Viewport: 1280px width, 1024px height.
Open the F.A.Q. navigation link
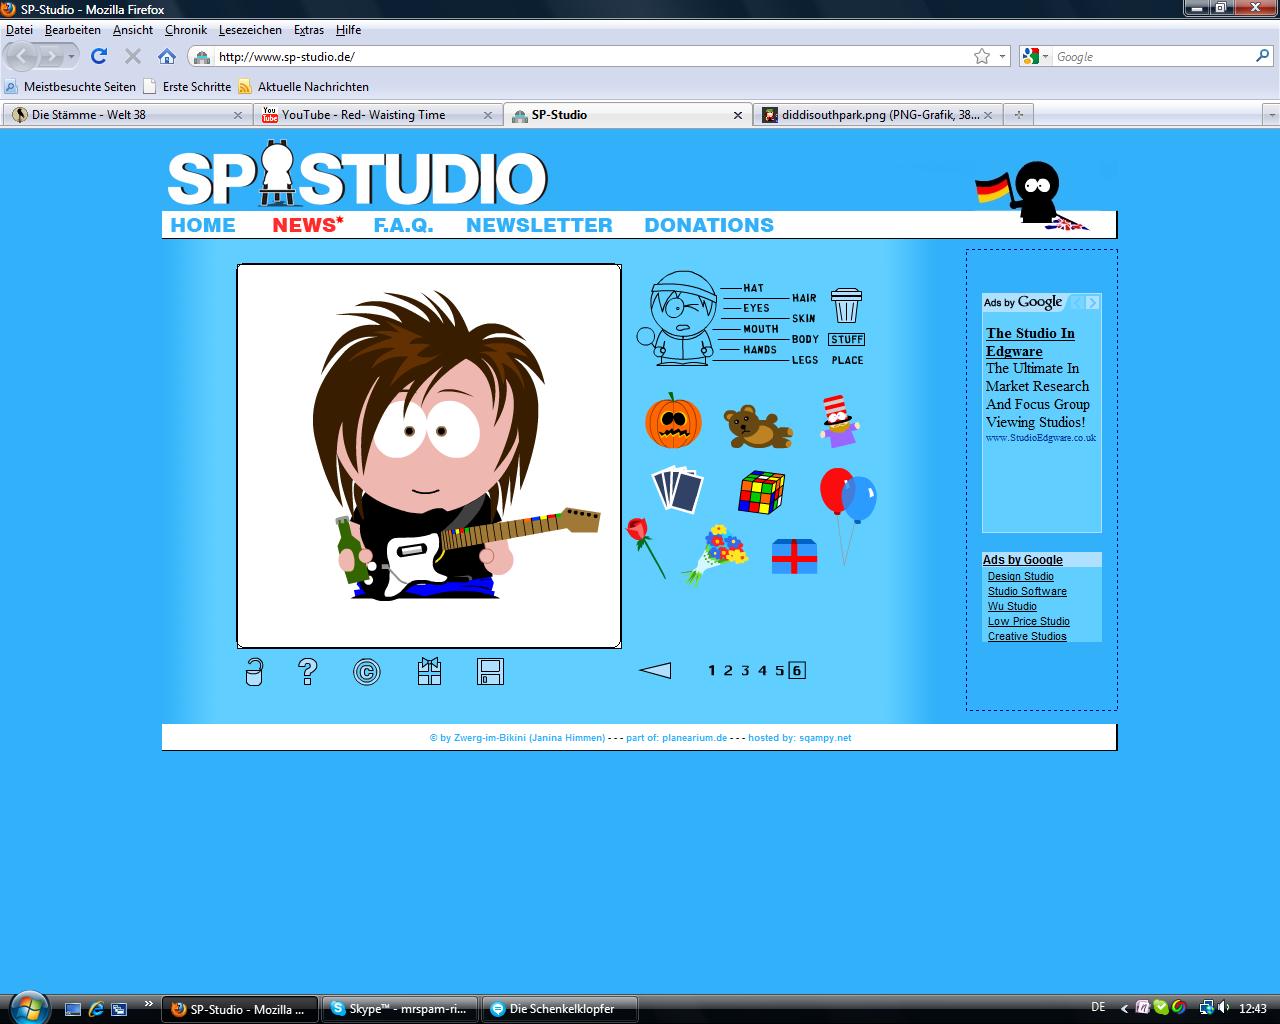[404, 225]
